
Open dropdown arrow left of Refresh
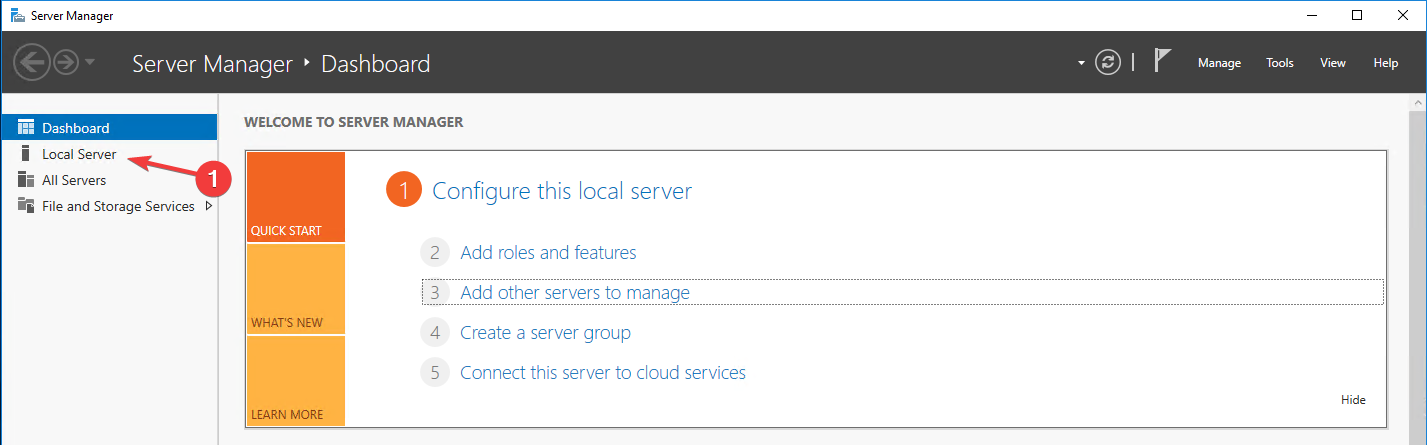tap(1081, 63)
